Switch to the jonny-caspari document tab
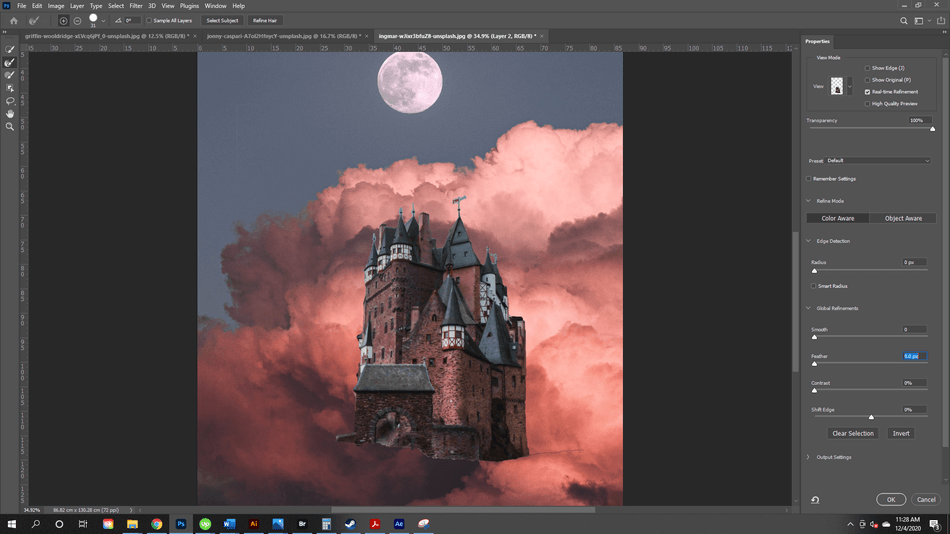This screenshot has width=950, height=534. point(283,36)
